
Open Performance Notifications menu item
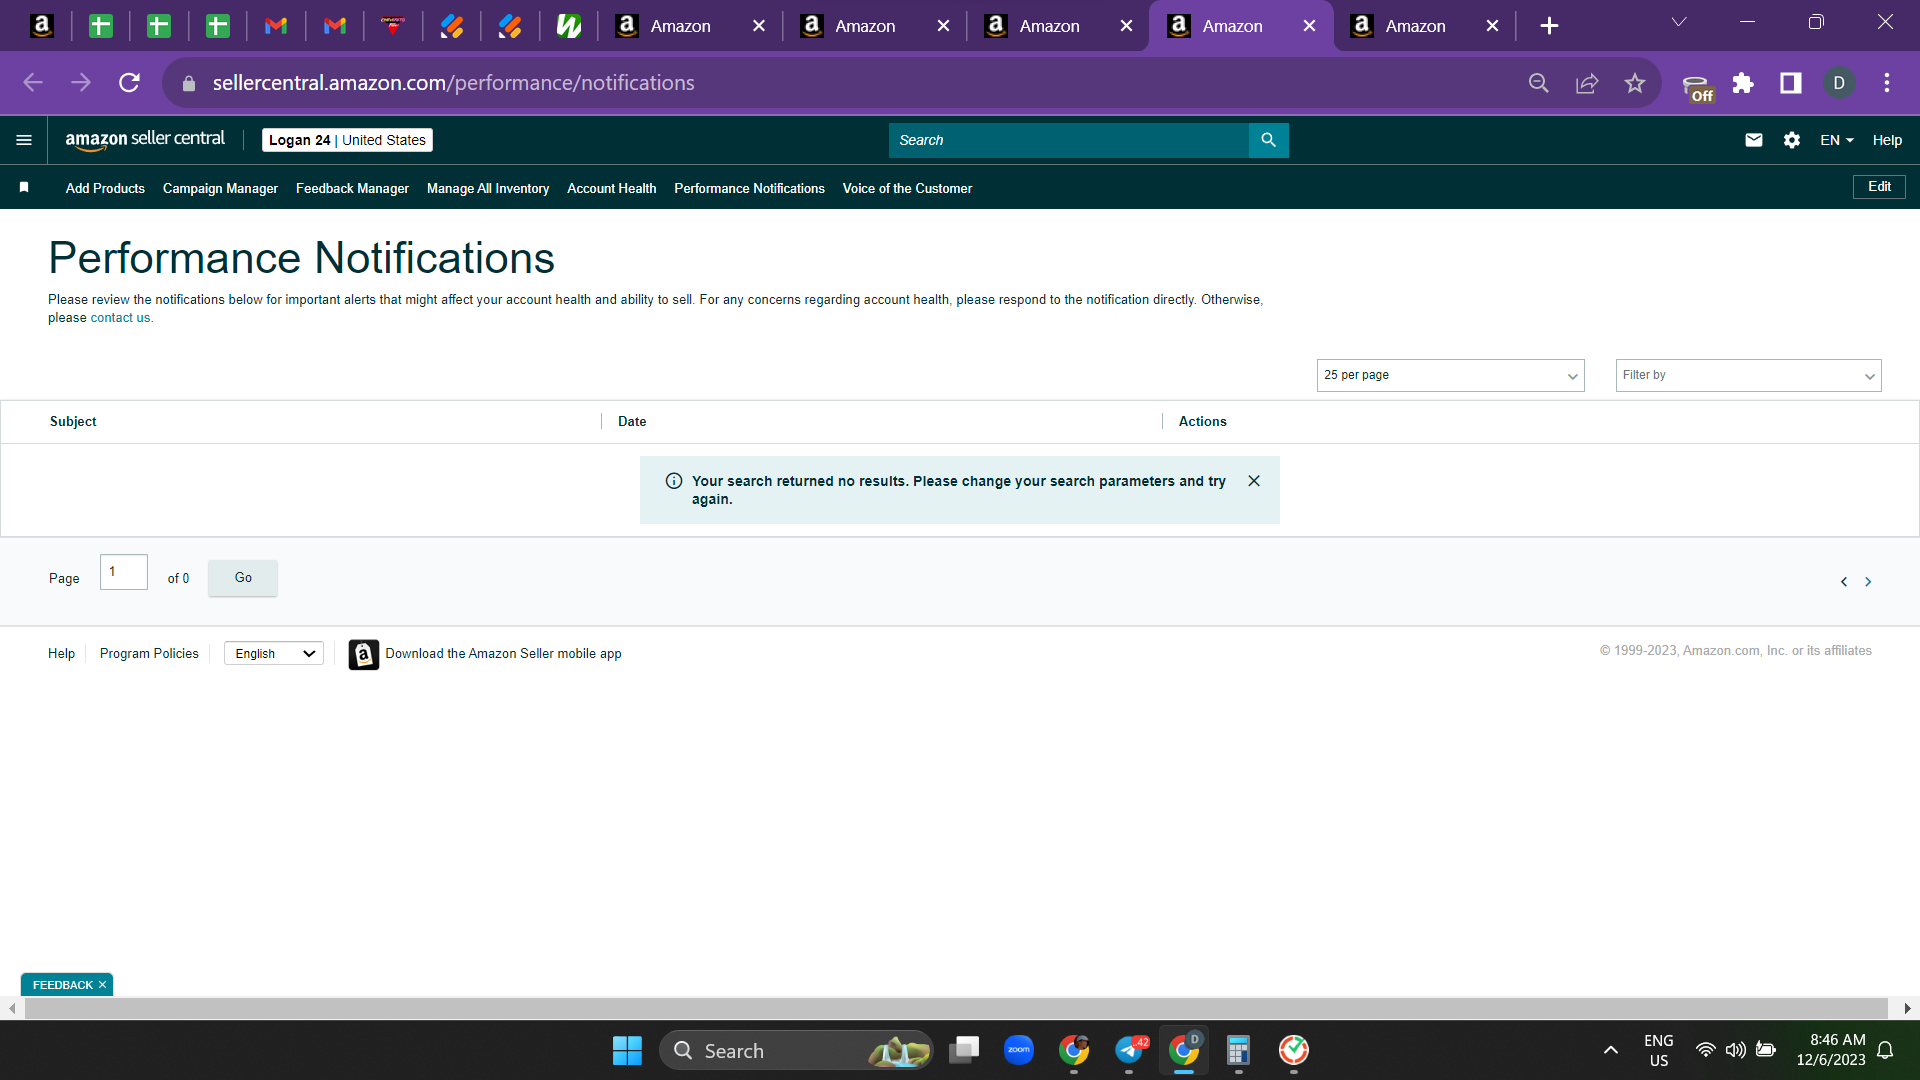(x=749, y=188)
